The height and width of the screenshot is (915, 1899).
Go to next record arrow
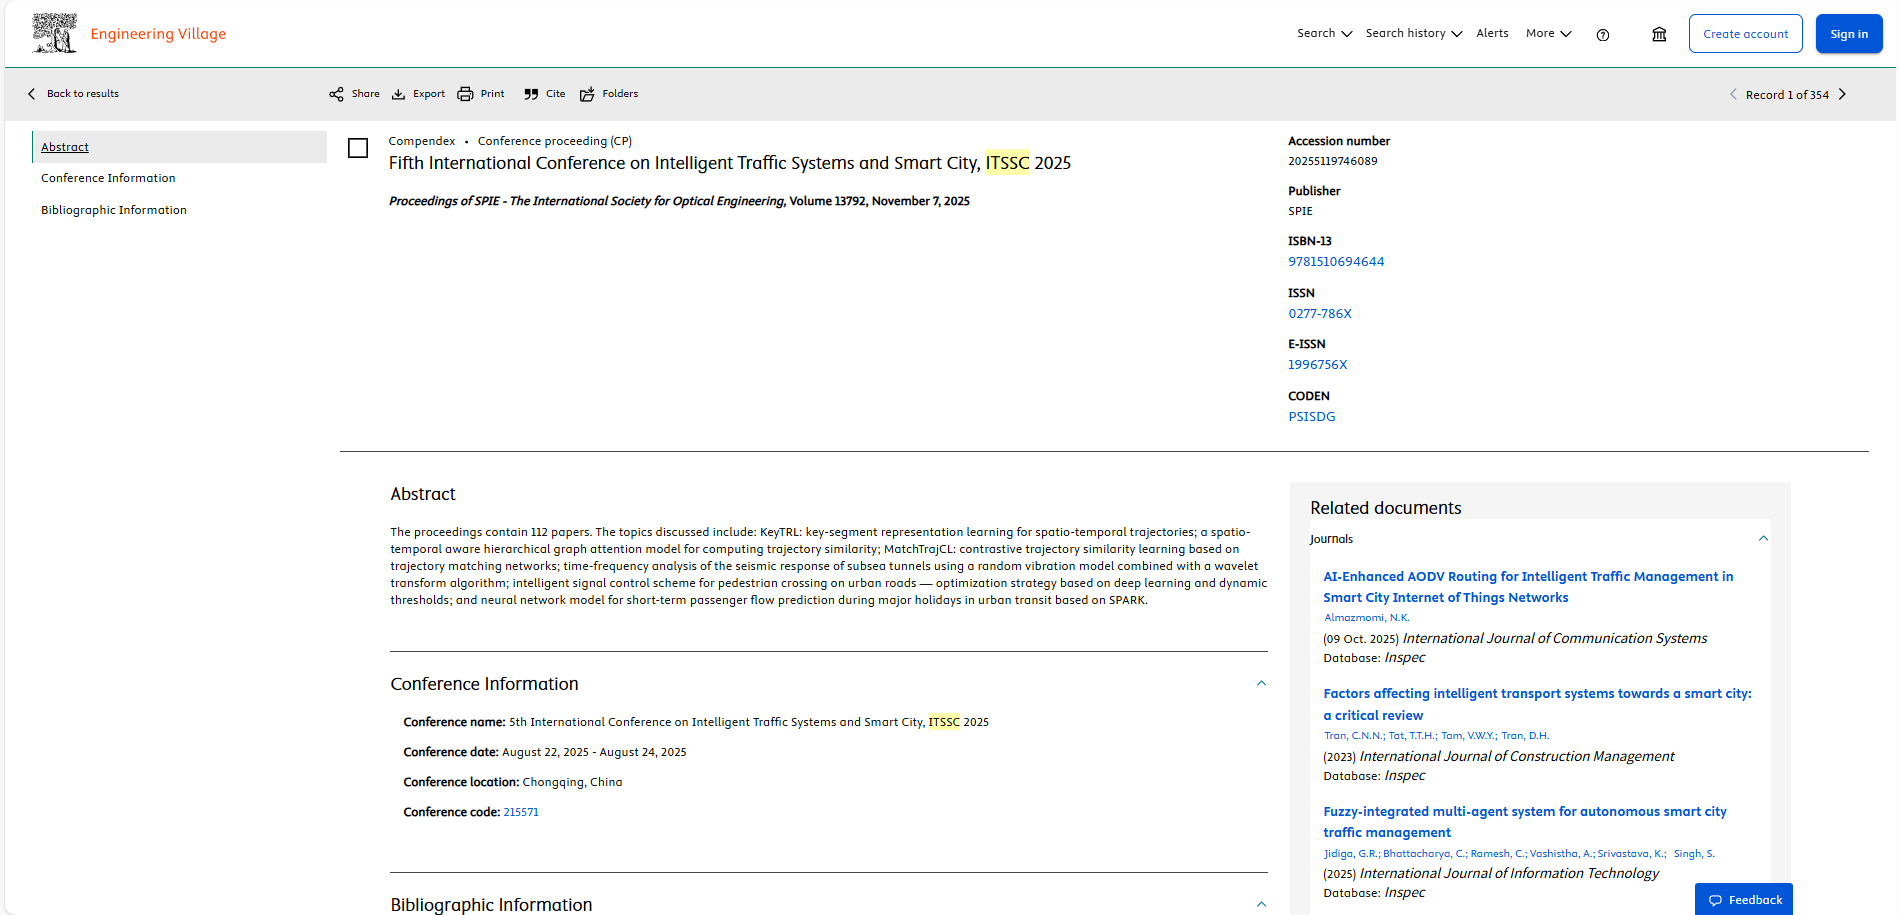pyautogui.click(x=1842, y=94)
